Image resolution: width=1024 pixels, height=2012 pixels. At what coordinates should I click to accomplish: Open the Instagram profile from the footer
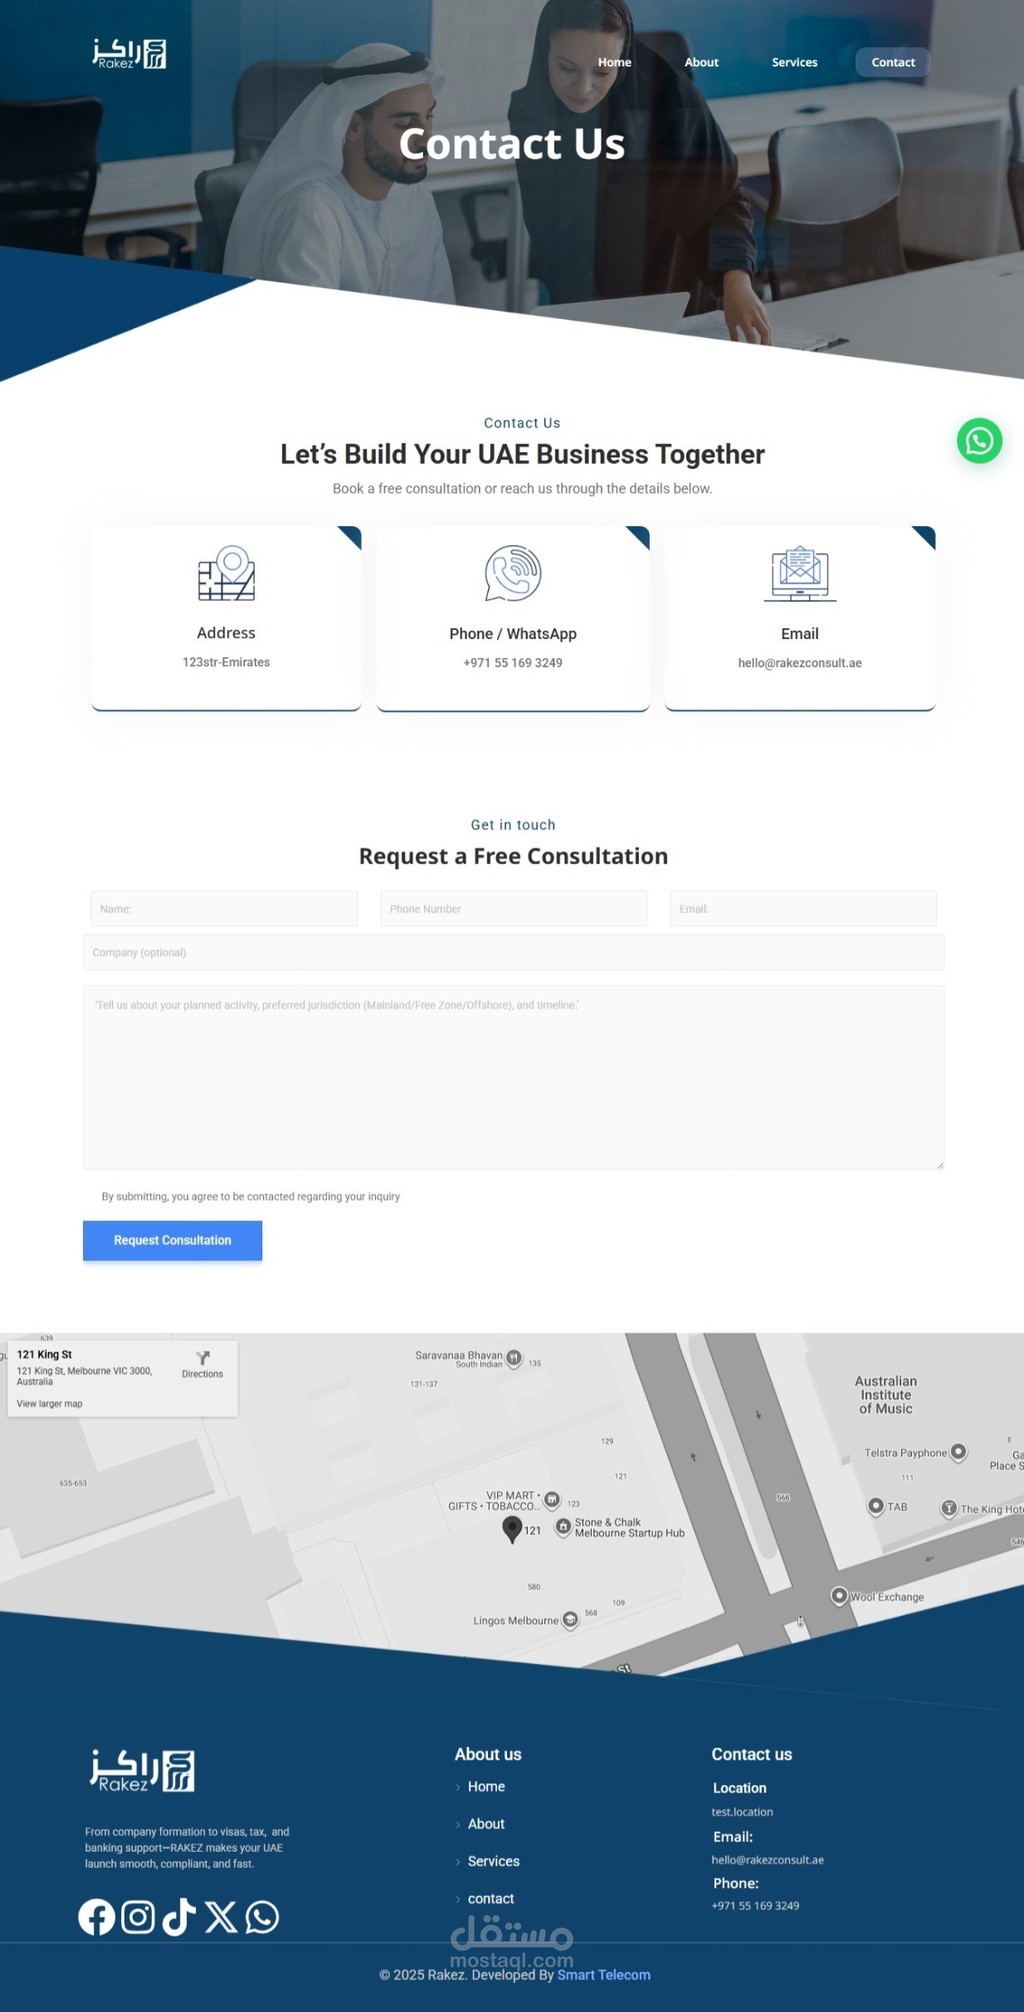pyautogui.click(x=138, y=1916)
